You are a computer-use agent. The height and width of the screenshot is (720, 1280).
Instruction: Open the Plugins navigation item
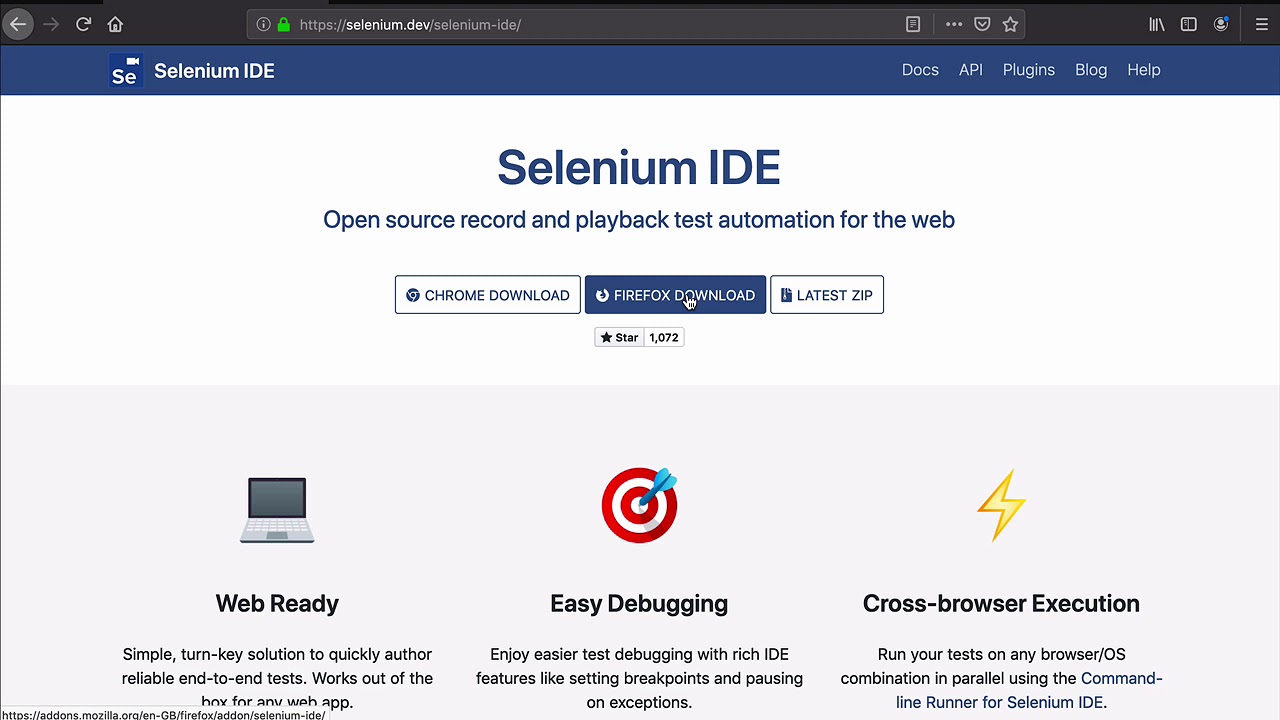[x=1029, y=70]
